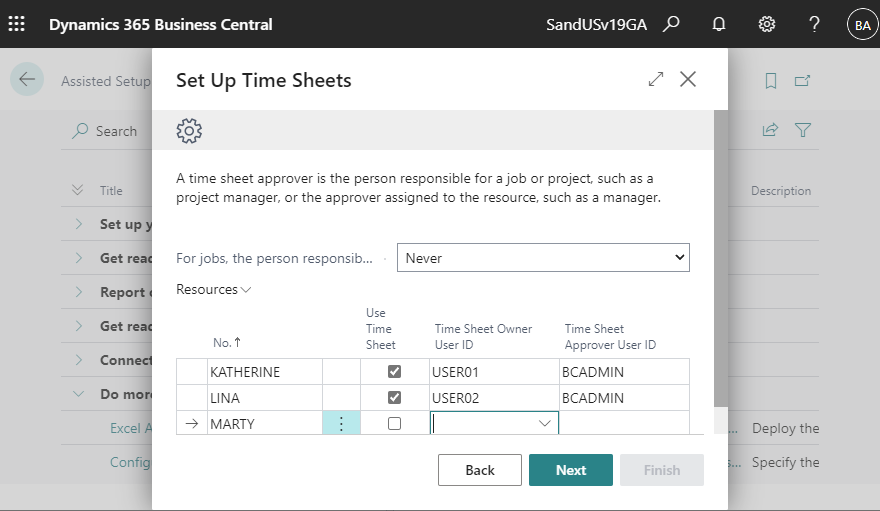Click KATHERINE's BCADMIN approver cell
The image size is (880, 511).
[624, 372]
